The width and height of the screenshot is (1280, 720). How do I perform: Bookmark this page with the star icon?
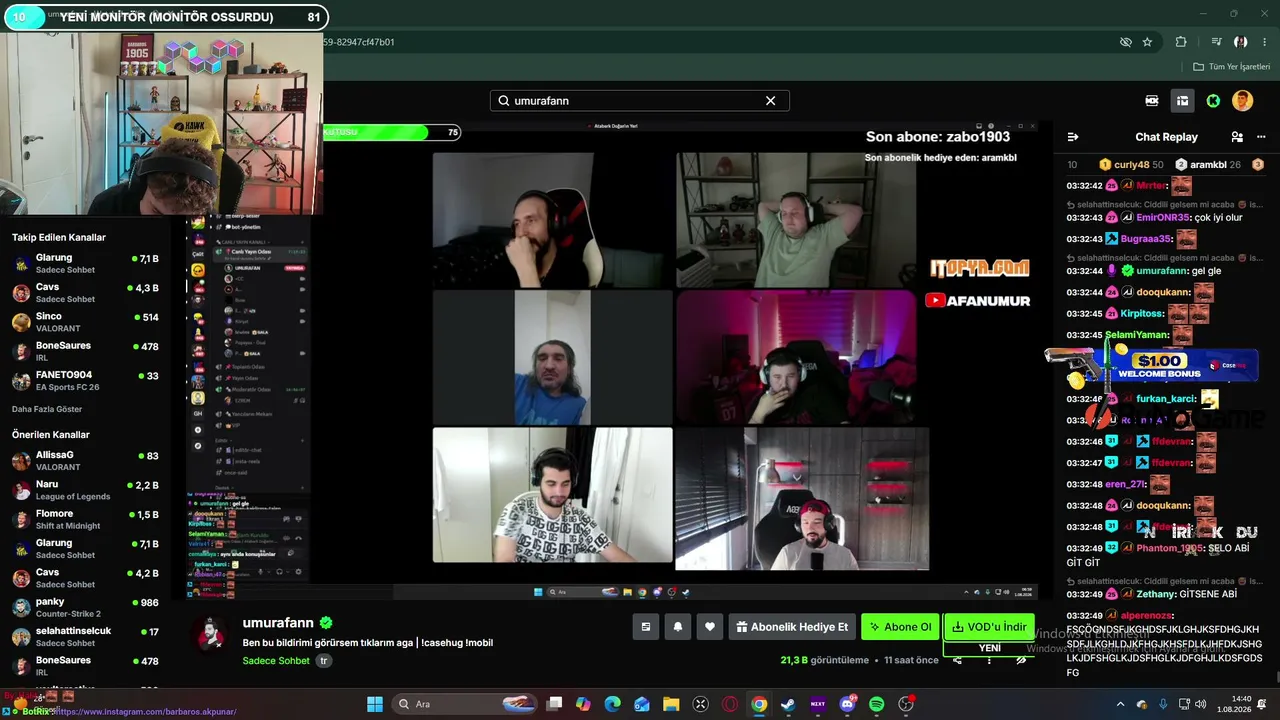pos(1147,42)
